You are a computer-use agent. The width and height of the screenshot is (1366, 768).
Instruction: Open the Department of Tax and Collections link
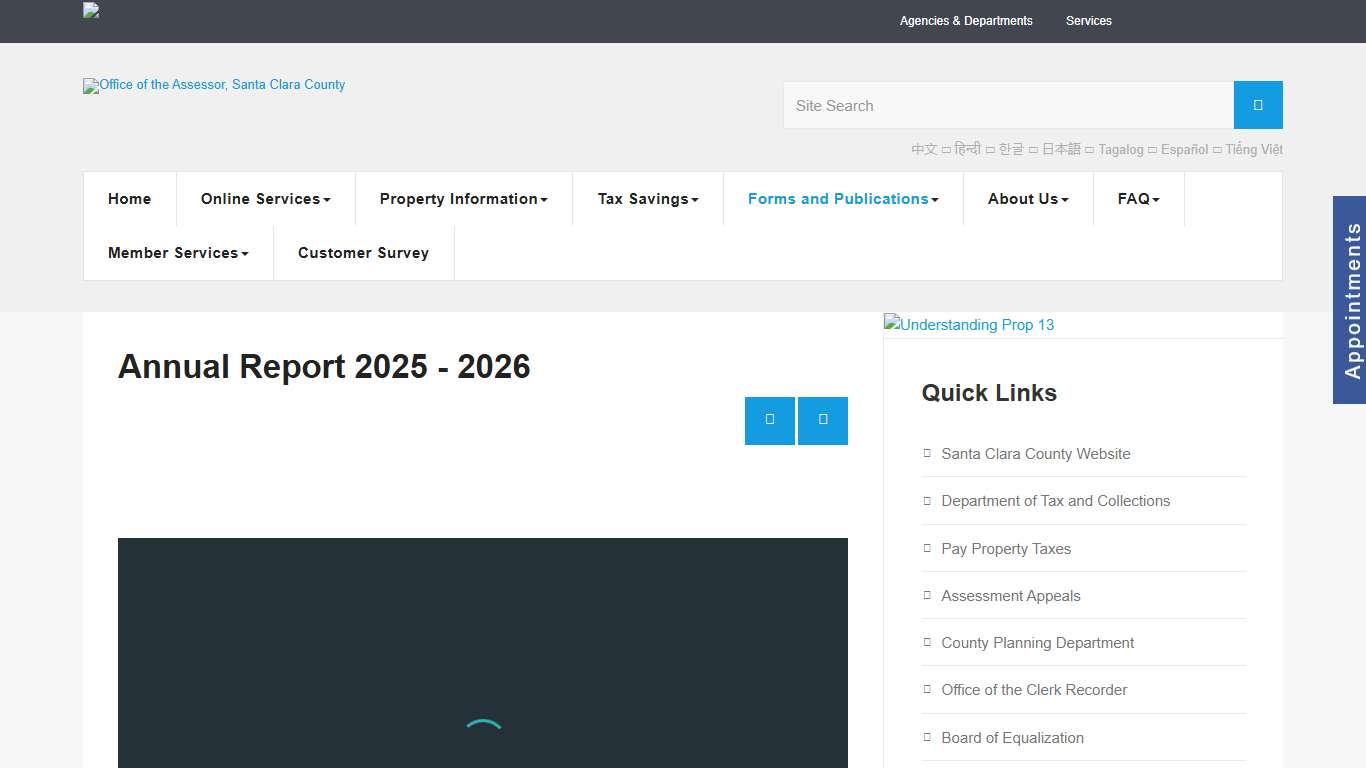point(1055,500)
